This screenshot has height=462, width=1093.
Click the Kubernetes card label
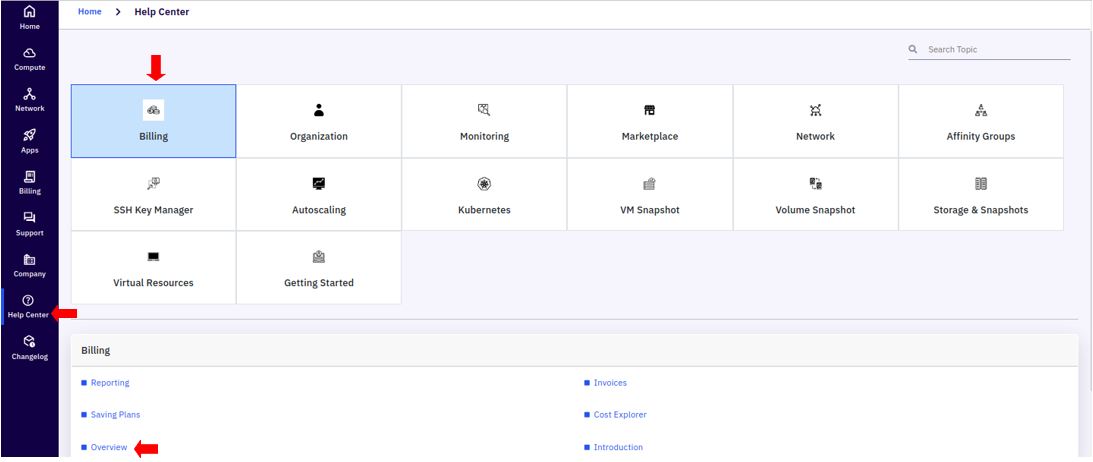click(484, 210)
